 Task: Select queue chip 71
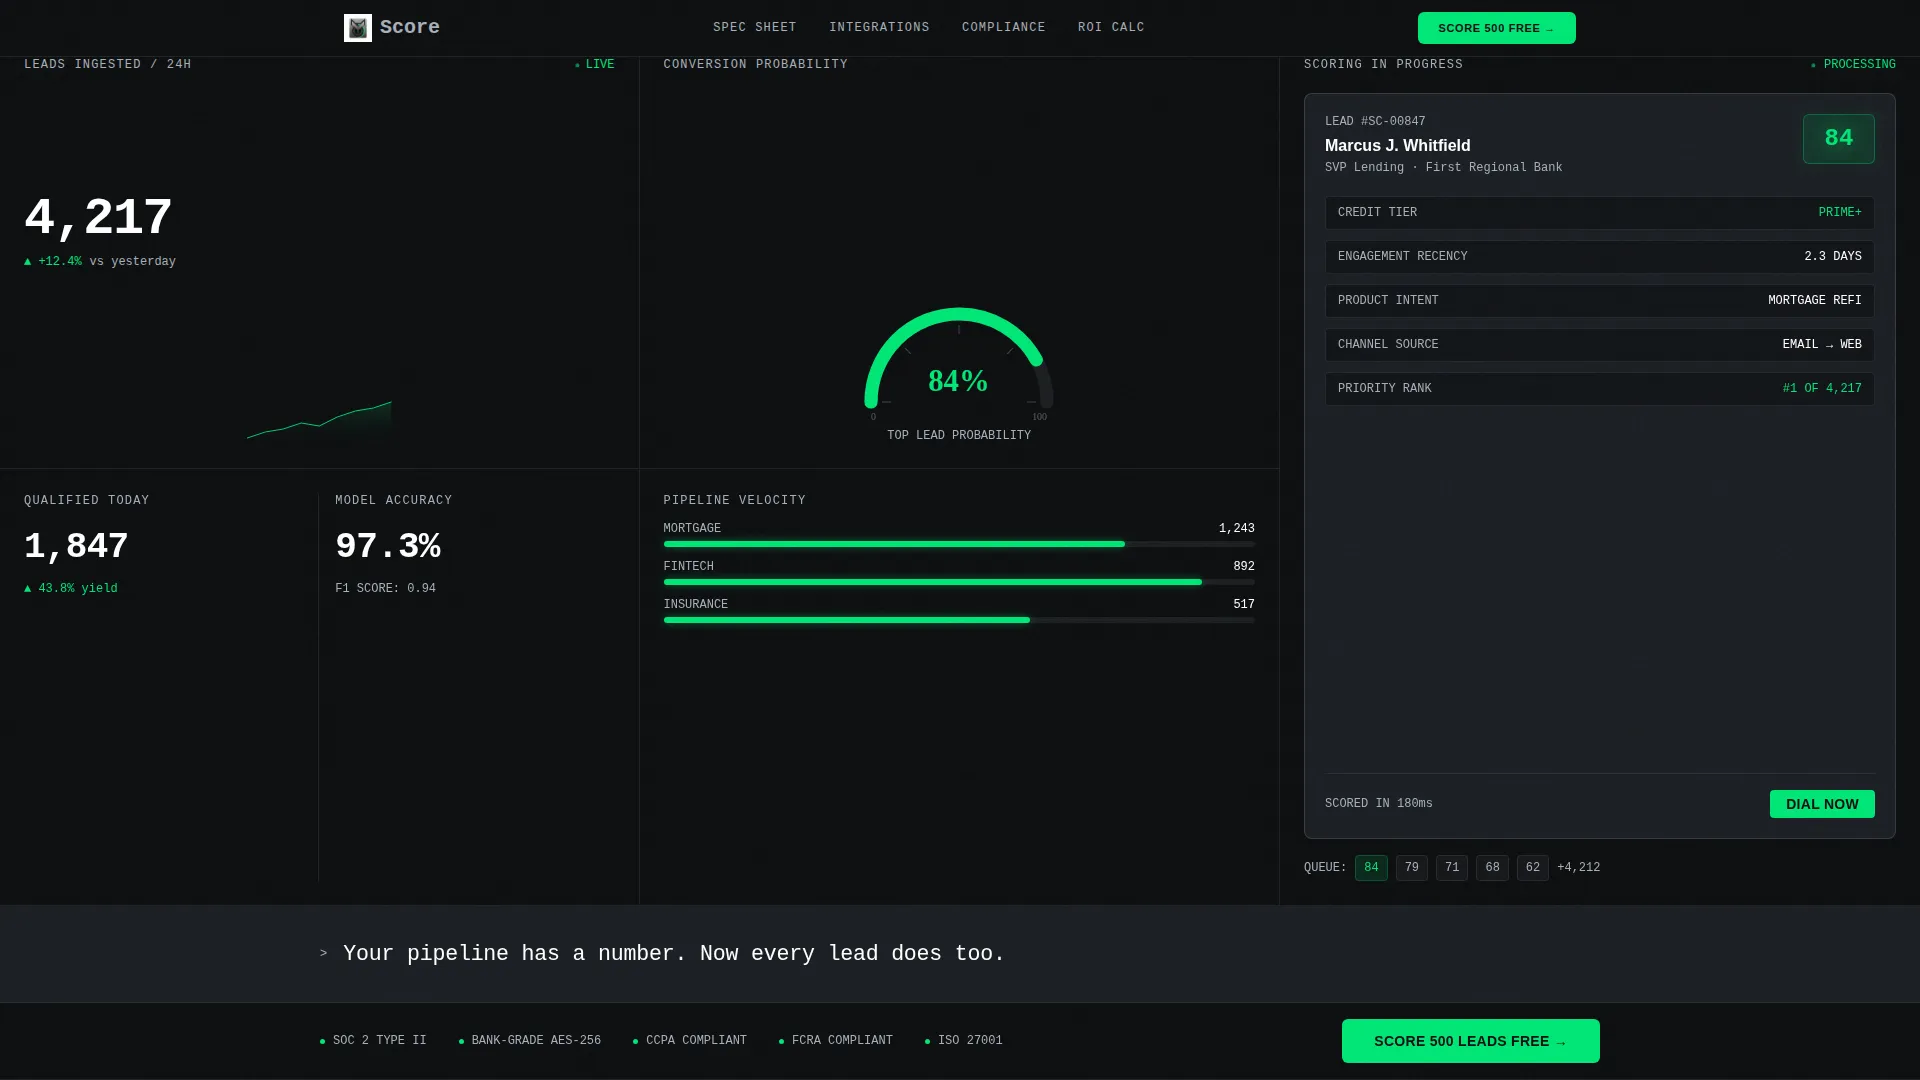coord(1452,868)
